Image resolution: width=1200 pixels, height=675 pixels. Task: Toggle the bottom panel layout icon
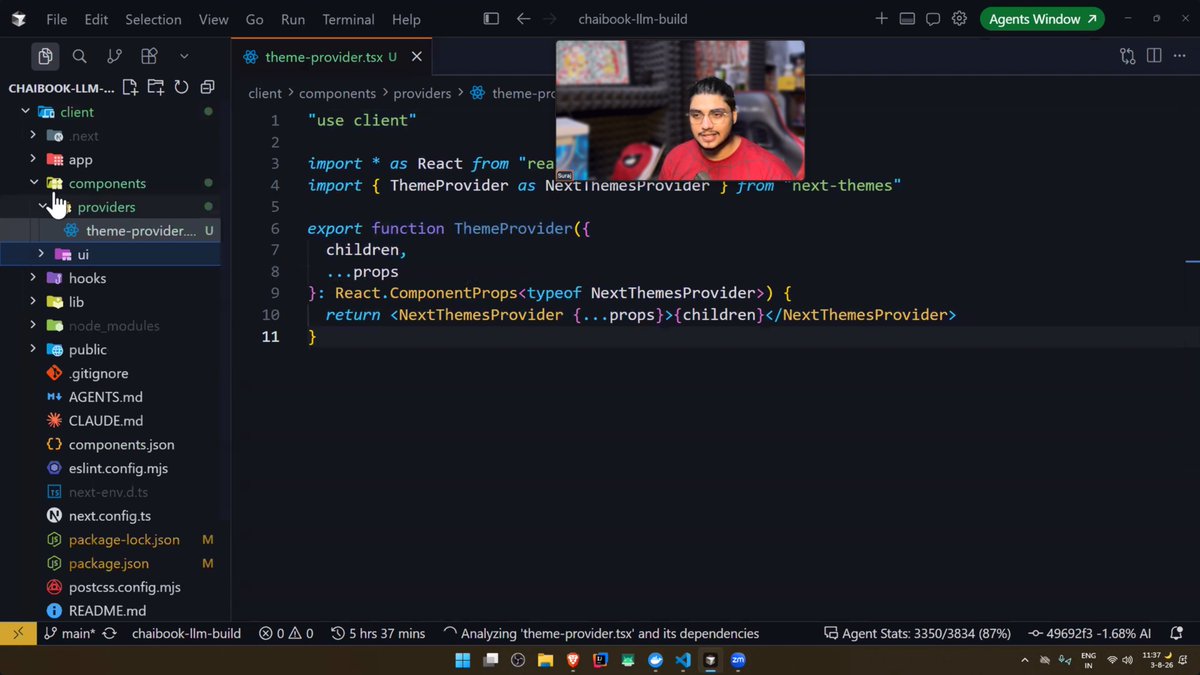pyautogui.click(x=907, y=19)
